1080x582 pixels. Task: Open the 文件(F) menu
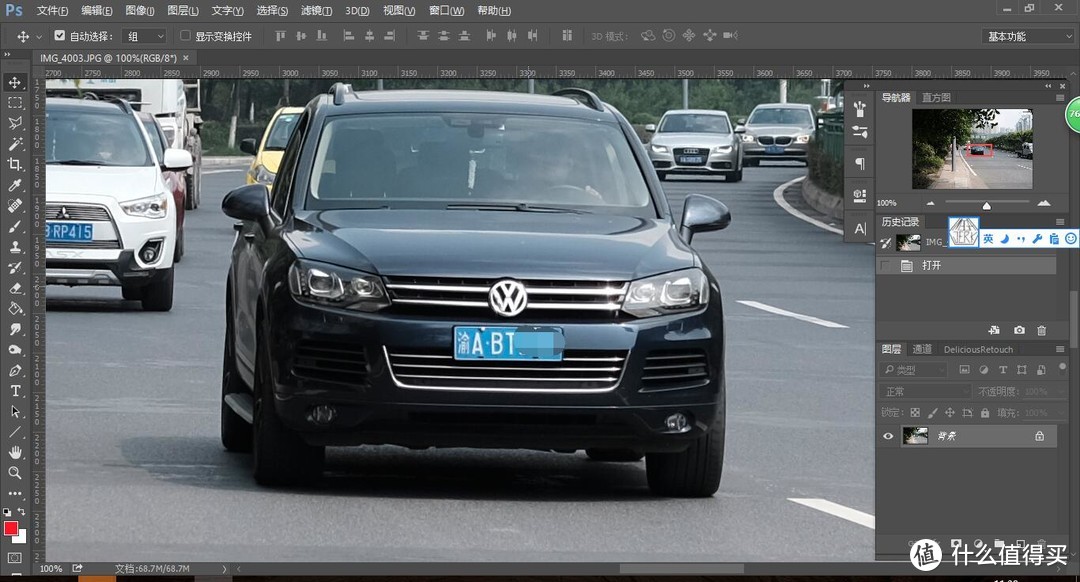pos(52,11)
